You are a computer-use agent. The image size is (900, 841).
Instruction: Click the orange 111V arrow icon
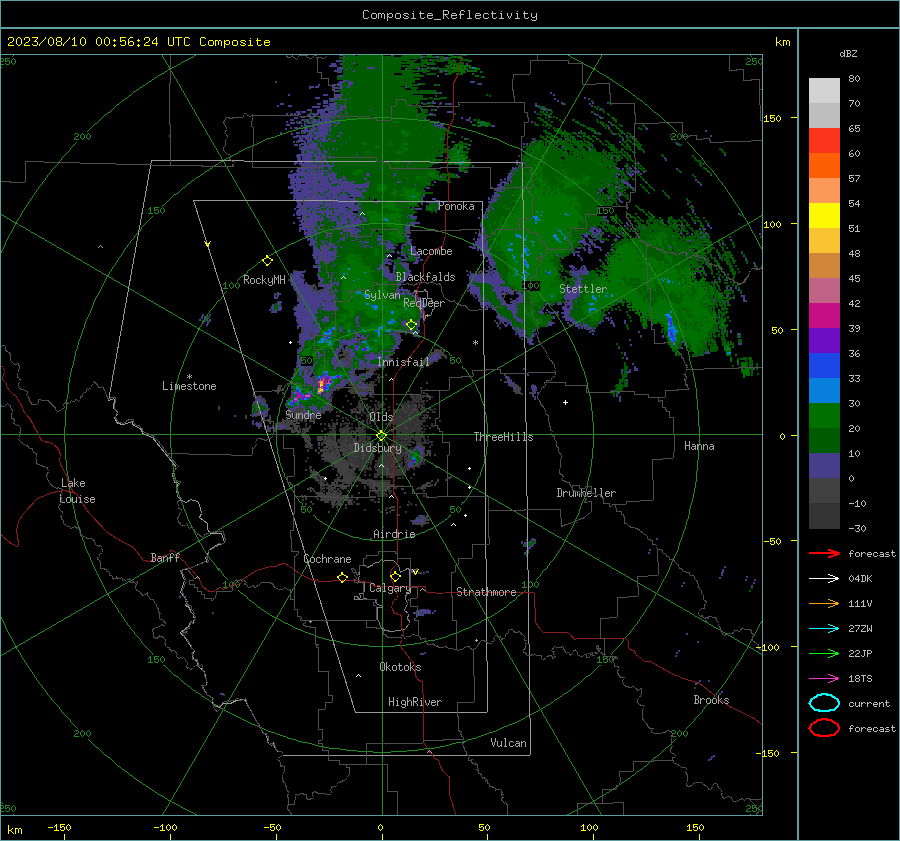pos(824,603)
